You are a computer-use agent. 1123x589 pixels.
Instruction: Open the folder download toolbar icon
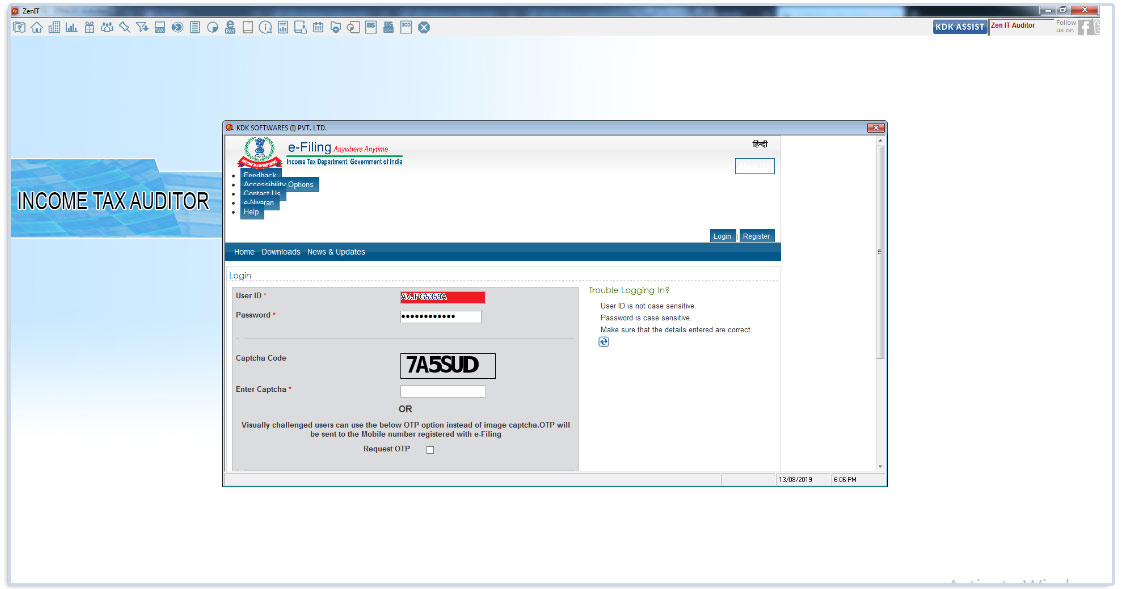pyautogui.click(x=335, y=27)
